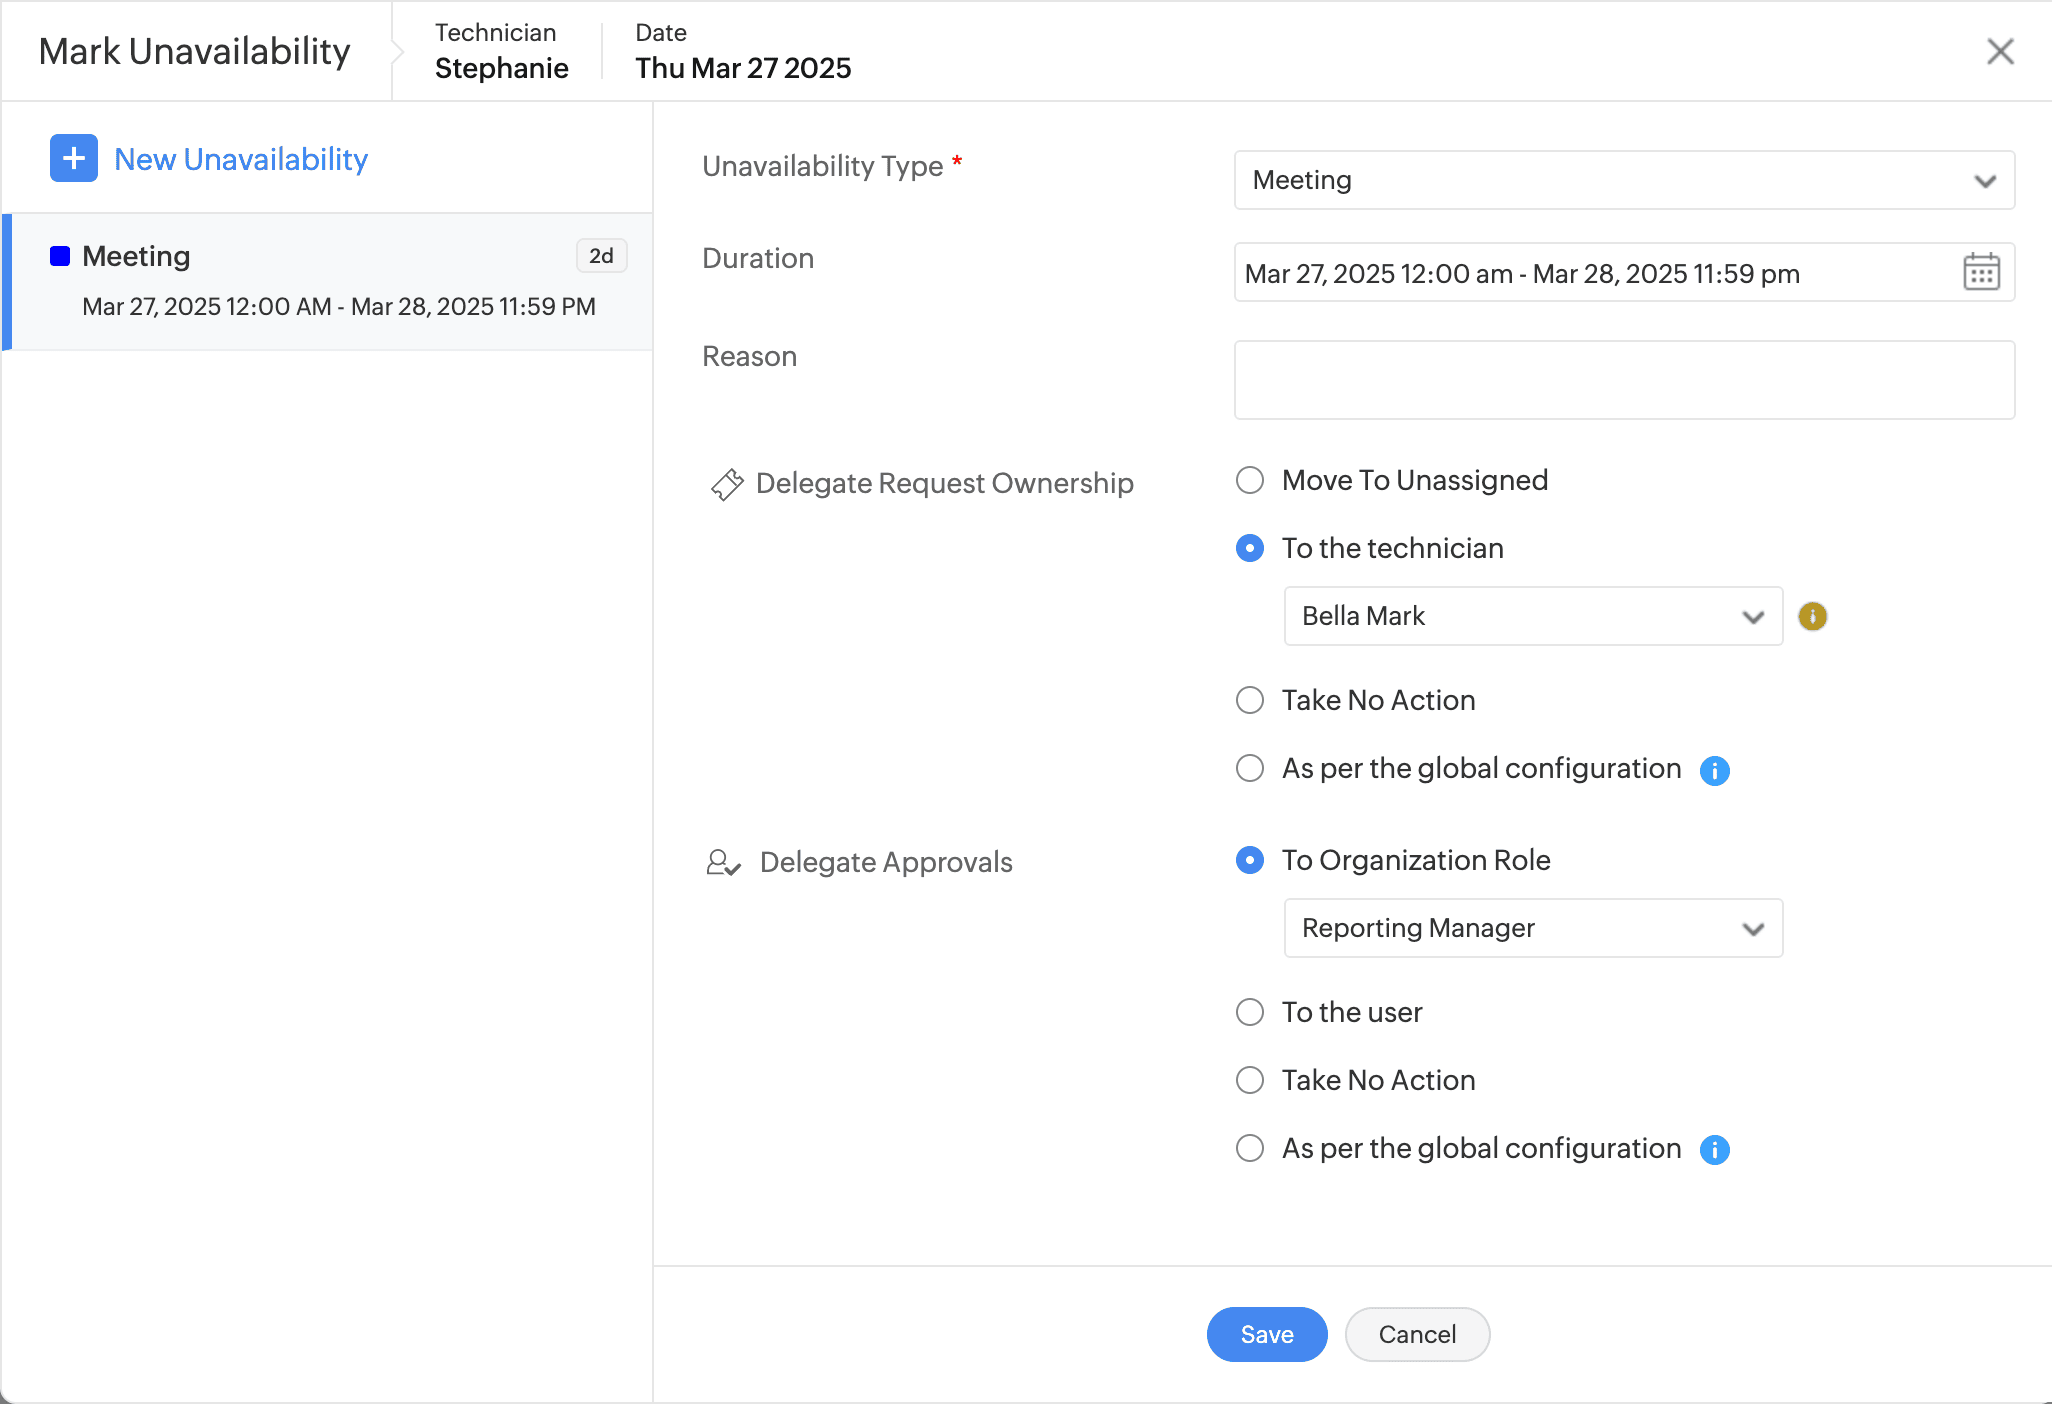Open the Unavailability Type Meeting dropdown
Image resolution: width=2052 pixels, height=1404 pixels.
(x=1623, y=180)
